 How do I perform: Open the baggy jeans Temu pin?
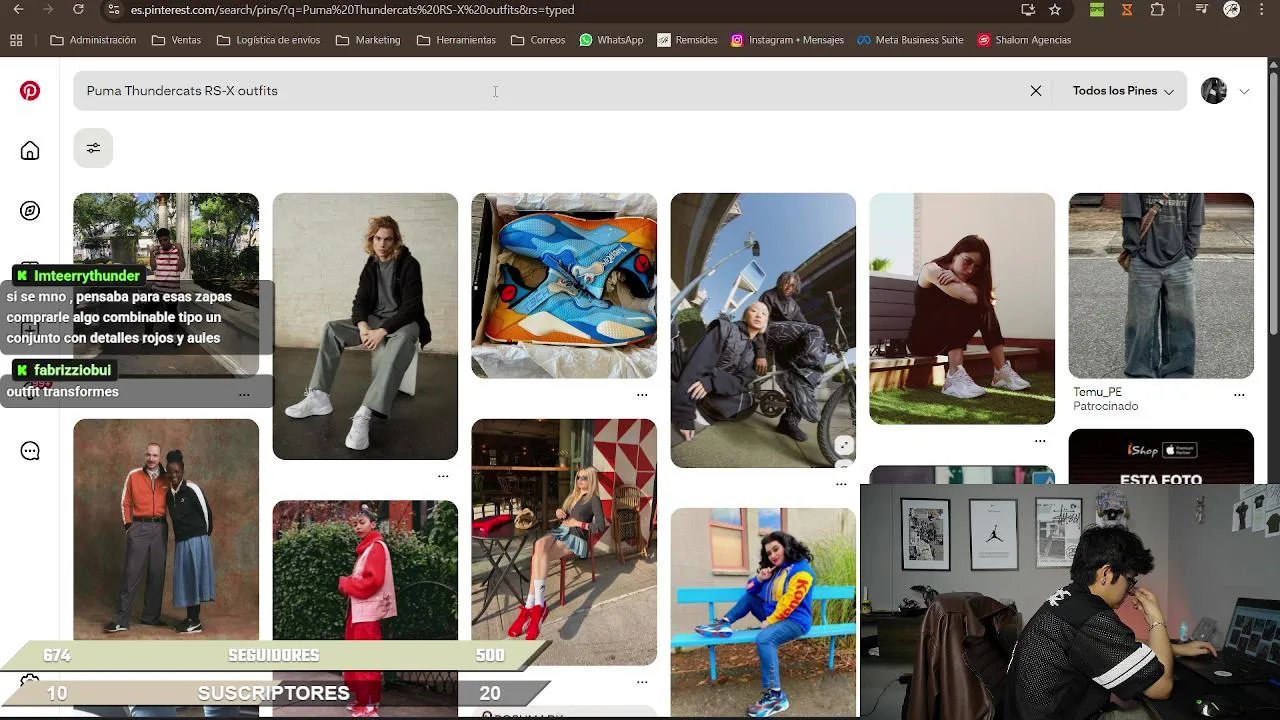tap(1161, 286)
